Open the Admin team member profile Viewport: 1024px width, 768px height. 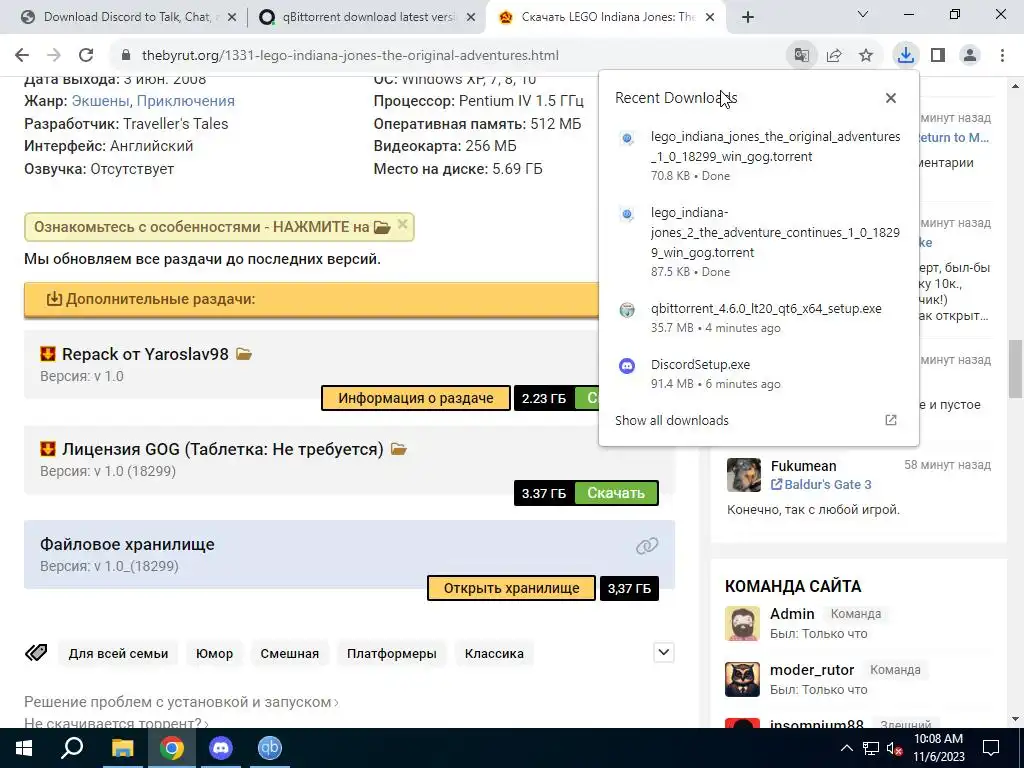[x=792, y=614]
